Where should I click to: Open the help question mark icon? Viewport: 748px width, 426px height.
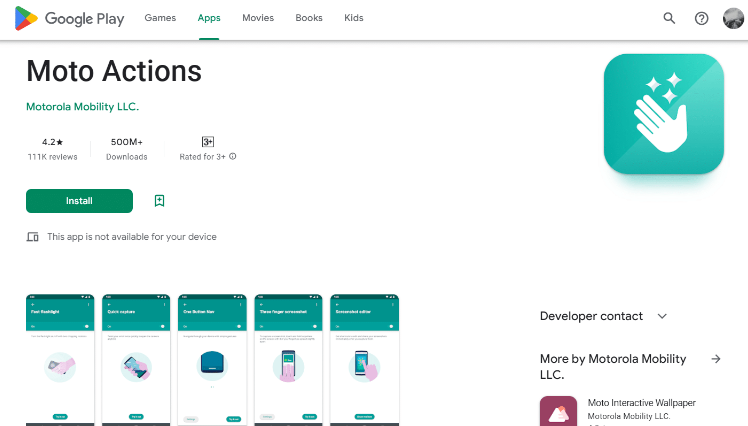(x=701, y=18)
